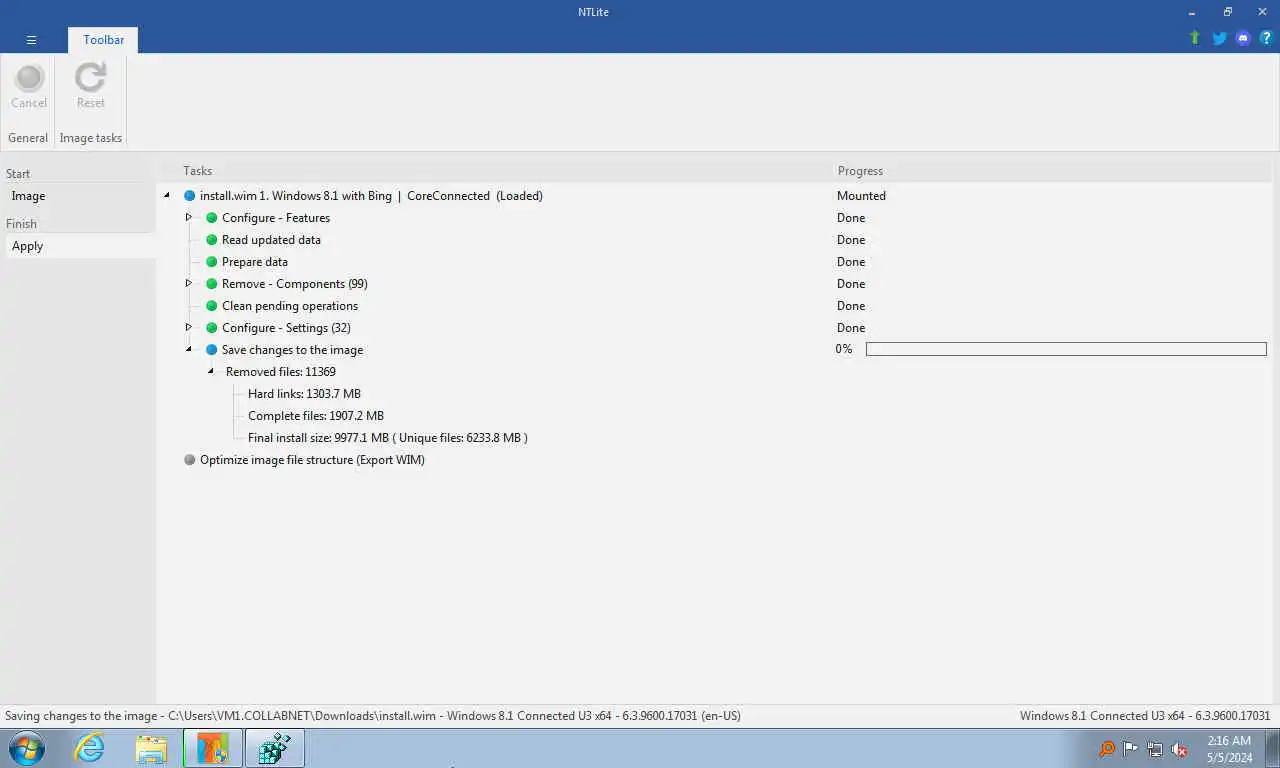Select Optimize image file structure (Export WIM)
This screenshot has height=768, width=1280.
(x=312, y=460)
